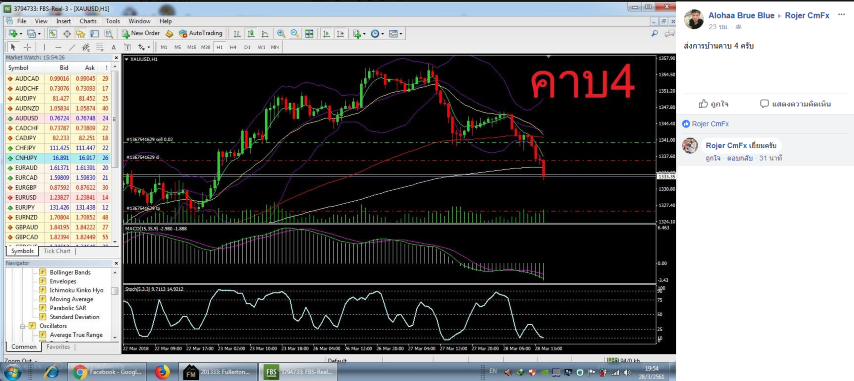Screen dimensions: 854x381
Task: Toggle the AutoTrading button
Action: coord(201,33)
